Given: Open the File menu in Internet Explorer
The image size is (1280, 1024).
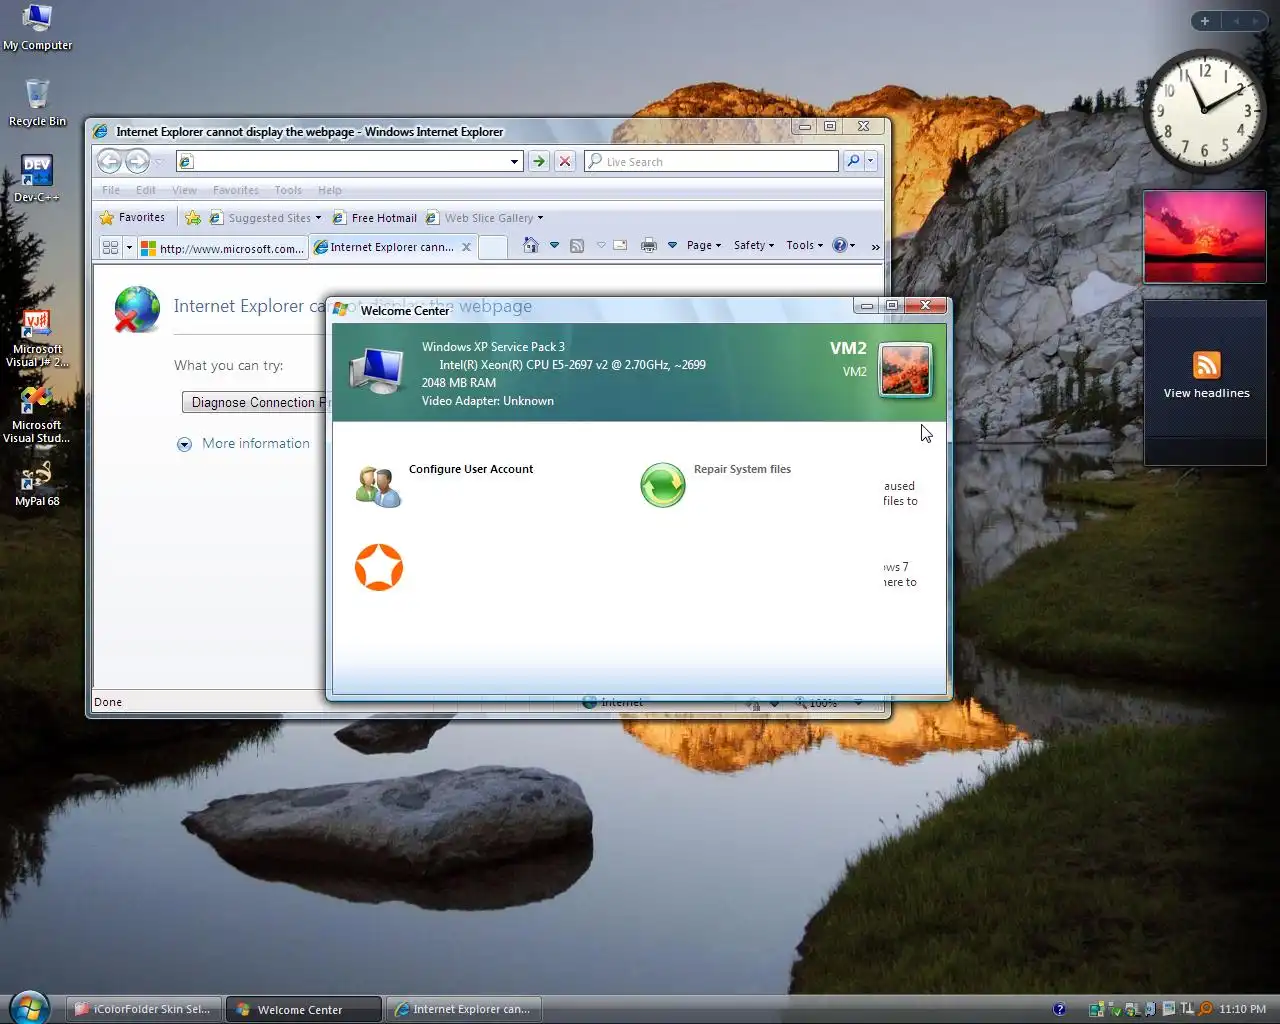Looking at the screenshot, I should [x=111, y=190].
